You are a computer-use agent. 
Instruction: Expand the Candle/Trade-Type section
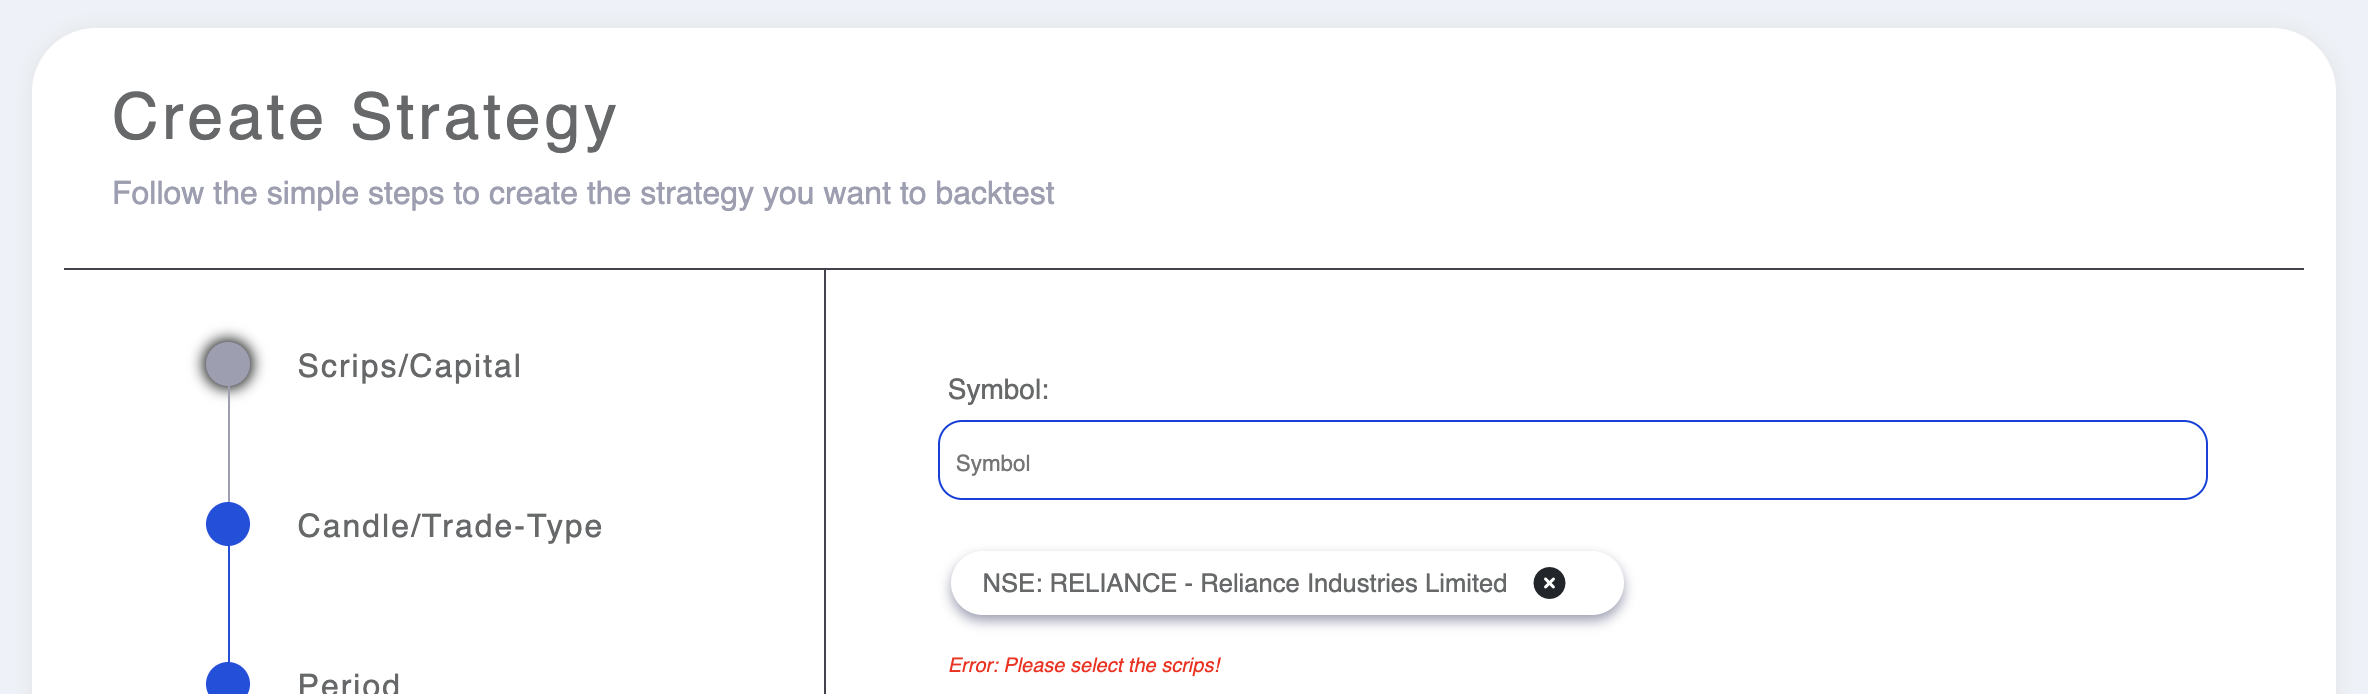(450, 524)
